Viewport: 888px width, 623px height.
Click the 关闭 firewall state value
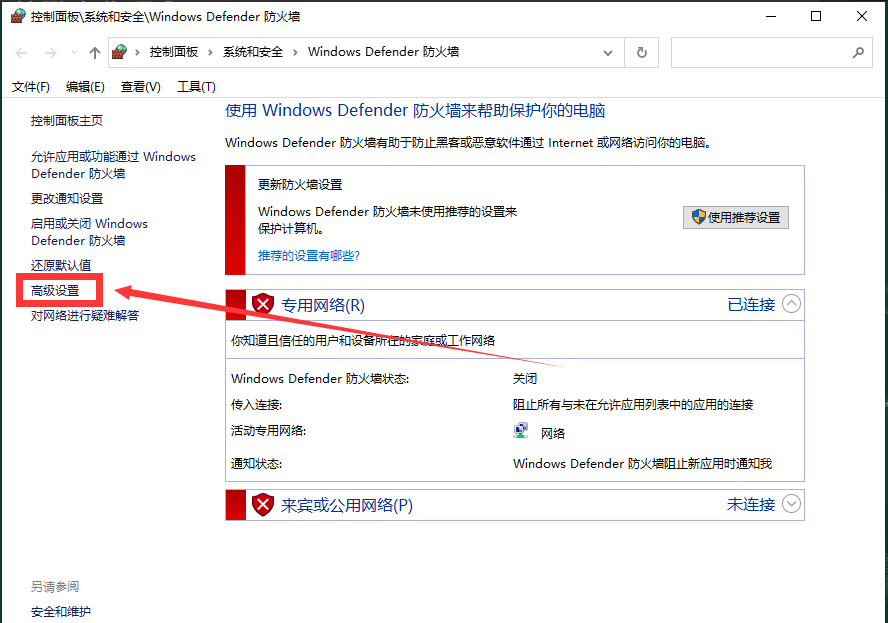click(x=525, y=378)
